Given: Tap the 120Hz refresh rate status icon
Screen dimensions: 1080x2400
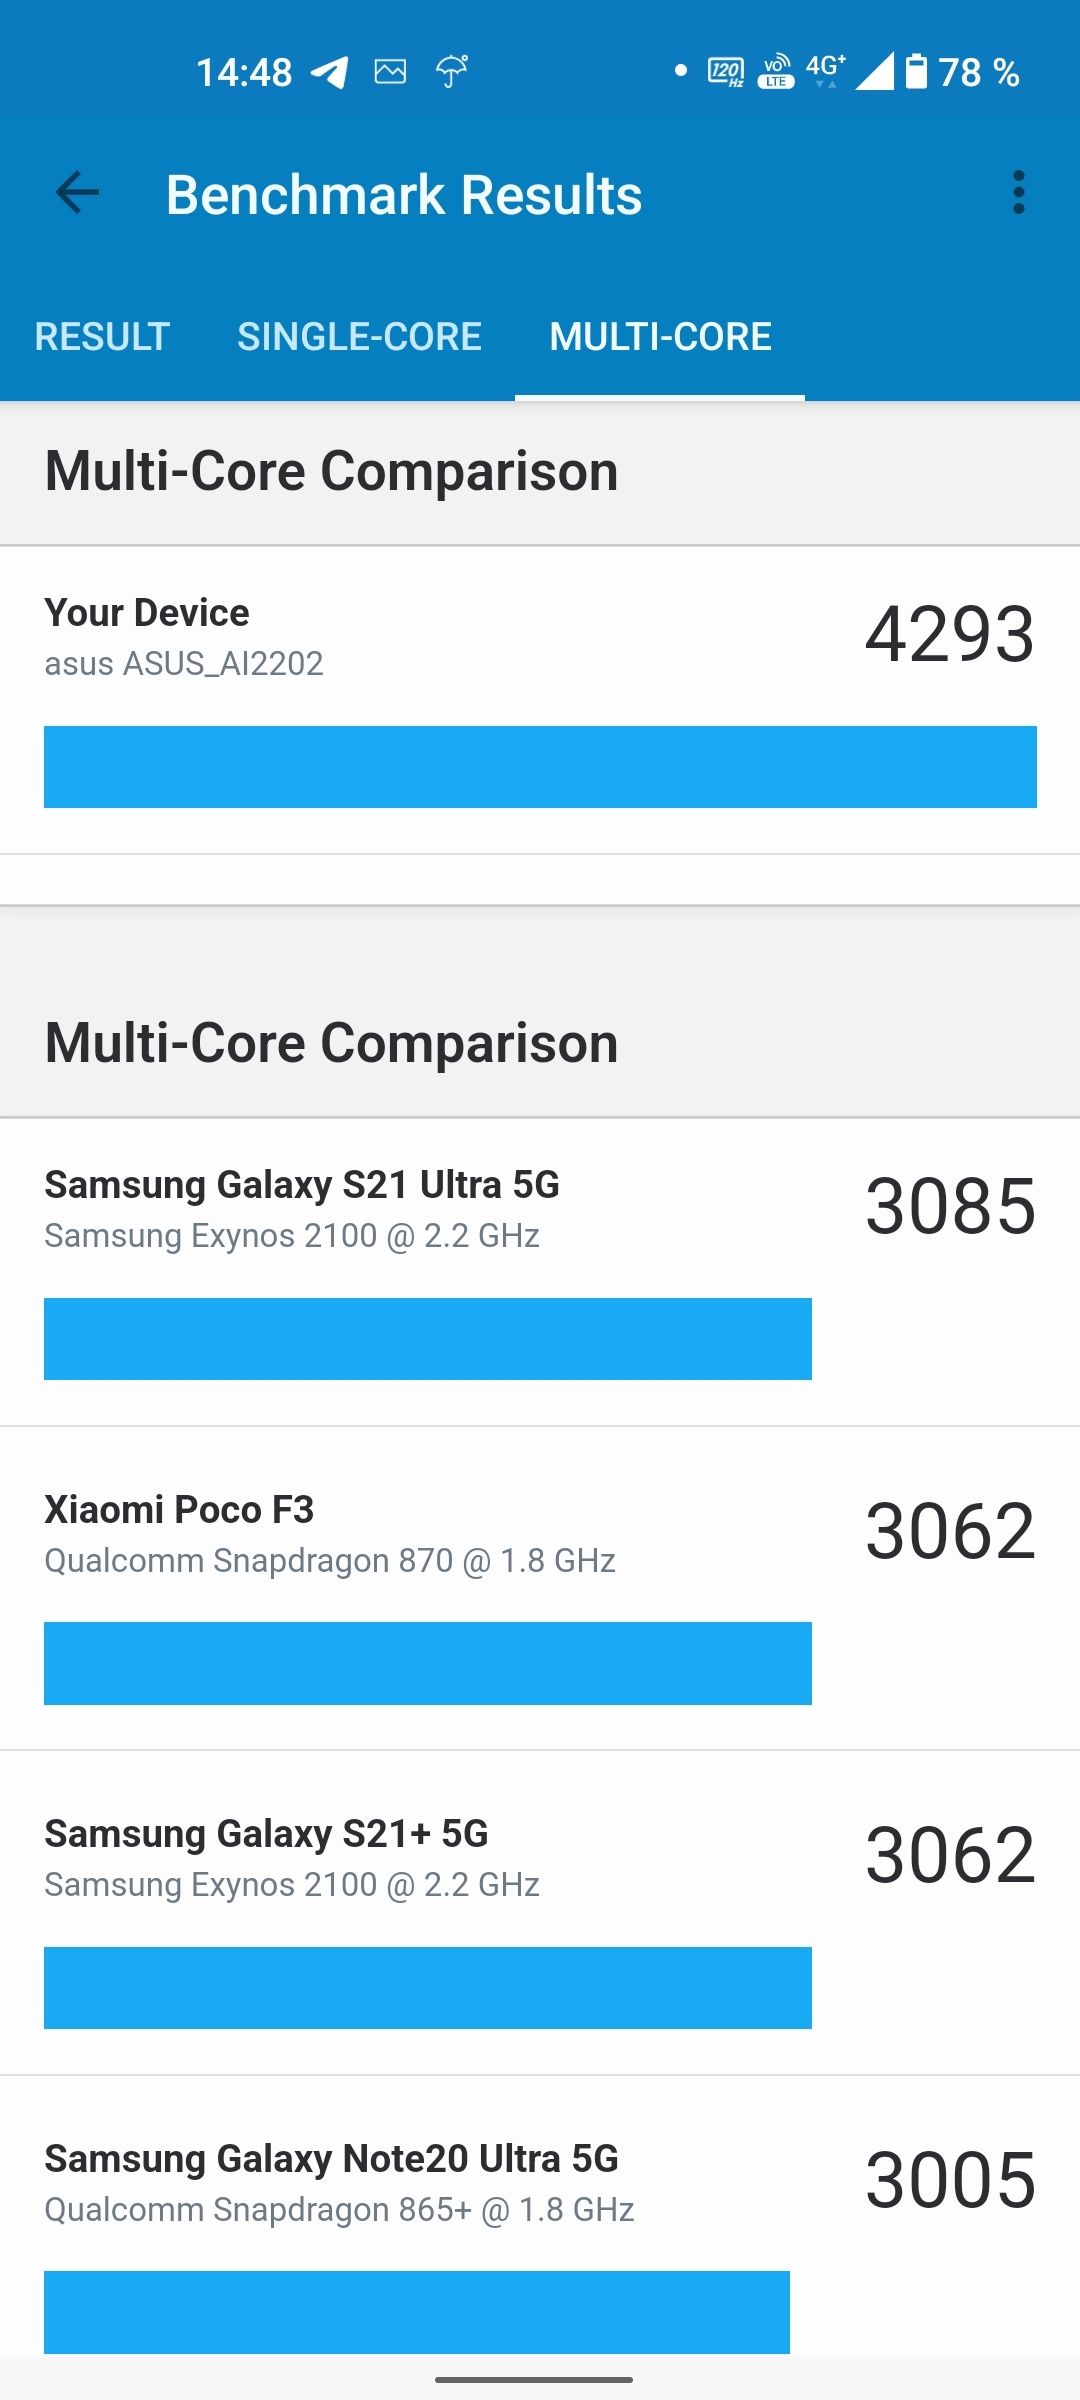Looking at the screenshot, I should pyautogui.click(x=725, y=72).
